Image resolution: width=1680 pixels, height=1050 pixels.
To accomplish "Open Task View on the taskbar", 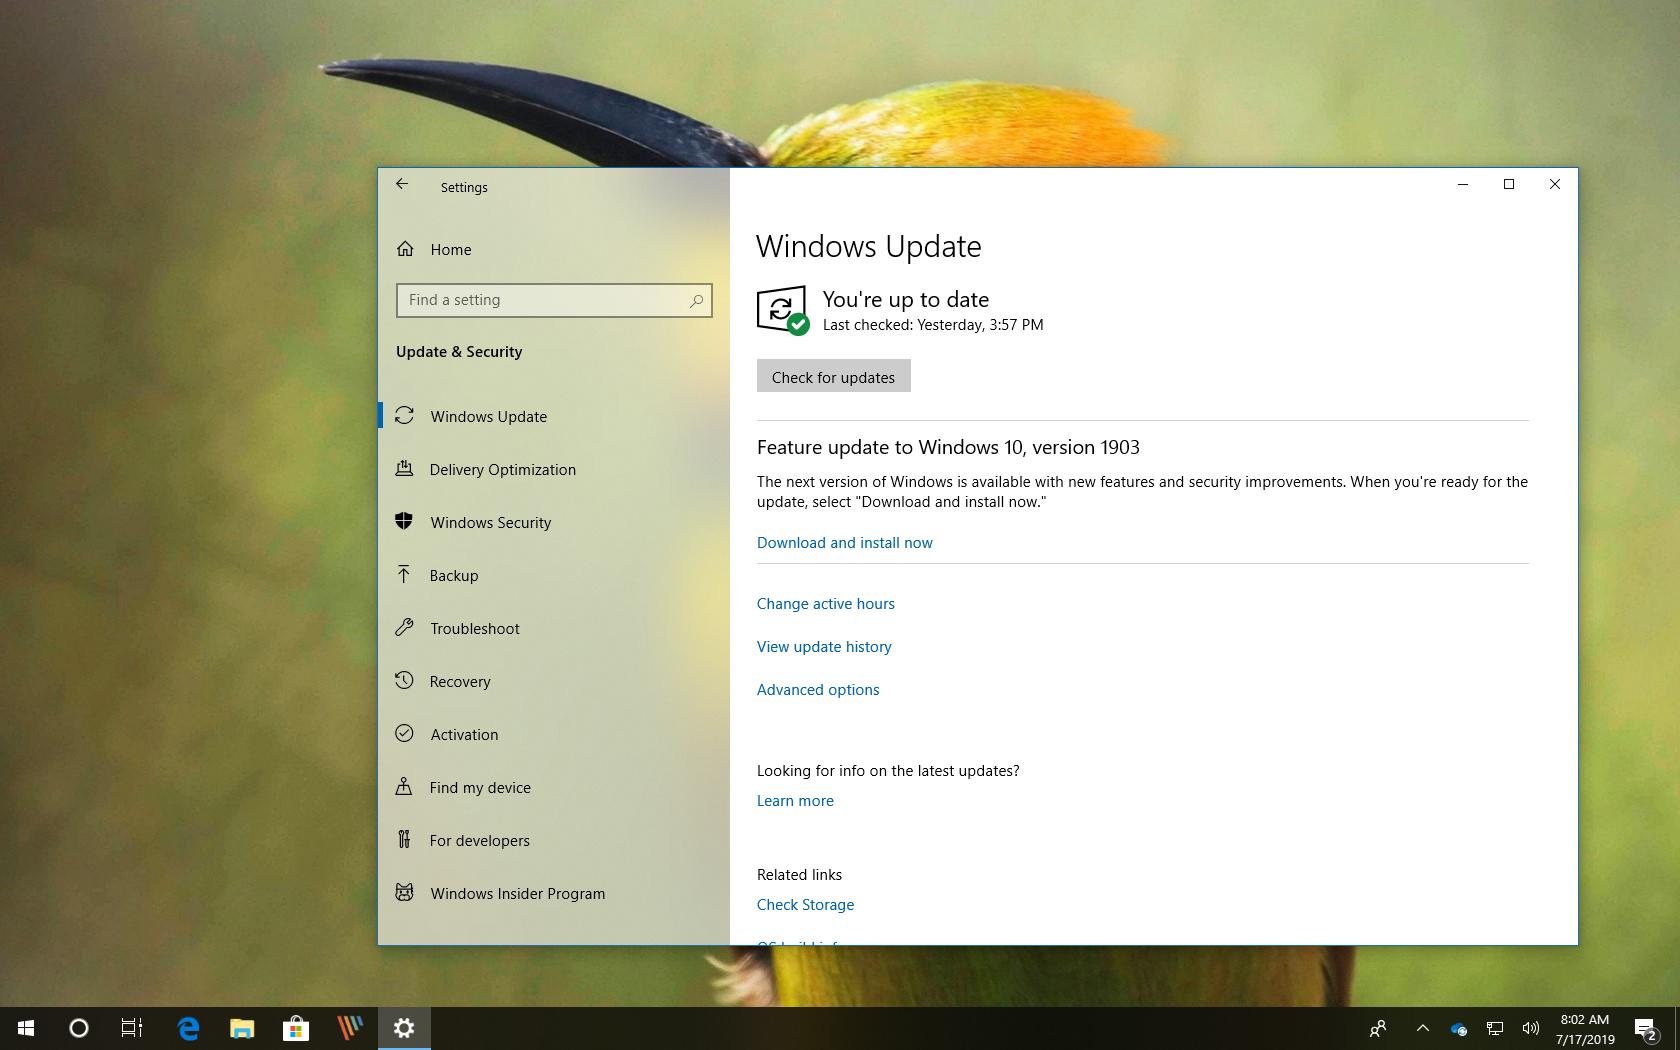I will click(132, 1028).
